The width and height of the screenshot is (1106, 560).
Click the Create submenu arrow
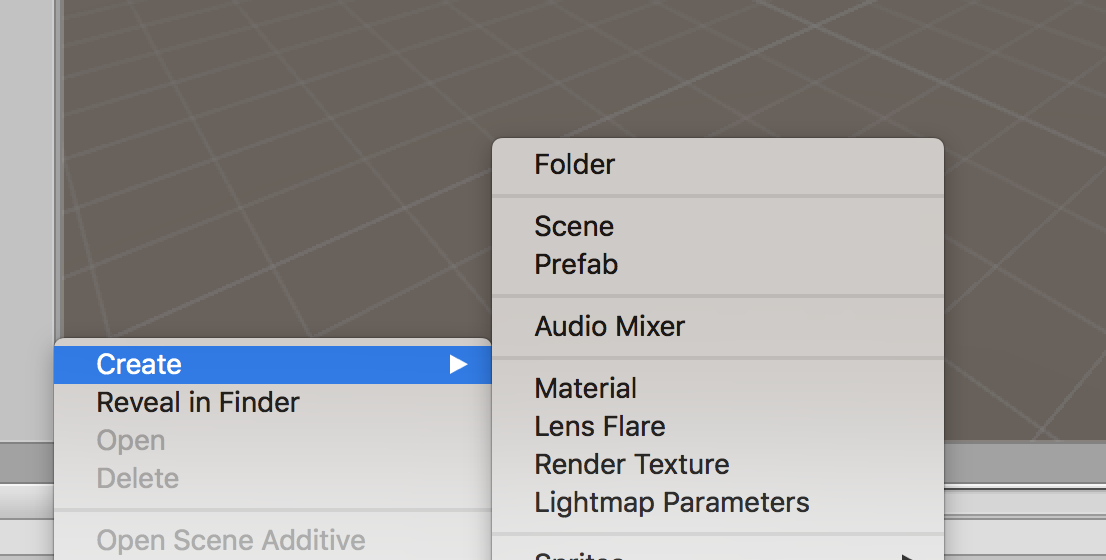pyautogui.click(x=458, y=365)
